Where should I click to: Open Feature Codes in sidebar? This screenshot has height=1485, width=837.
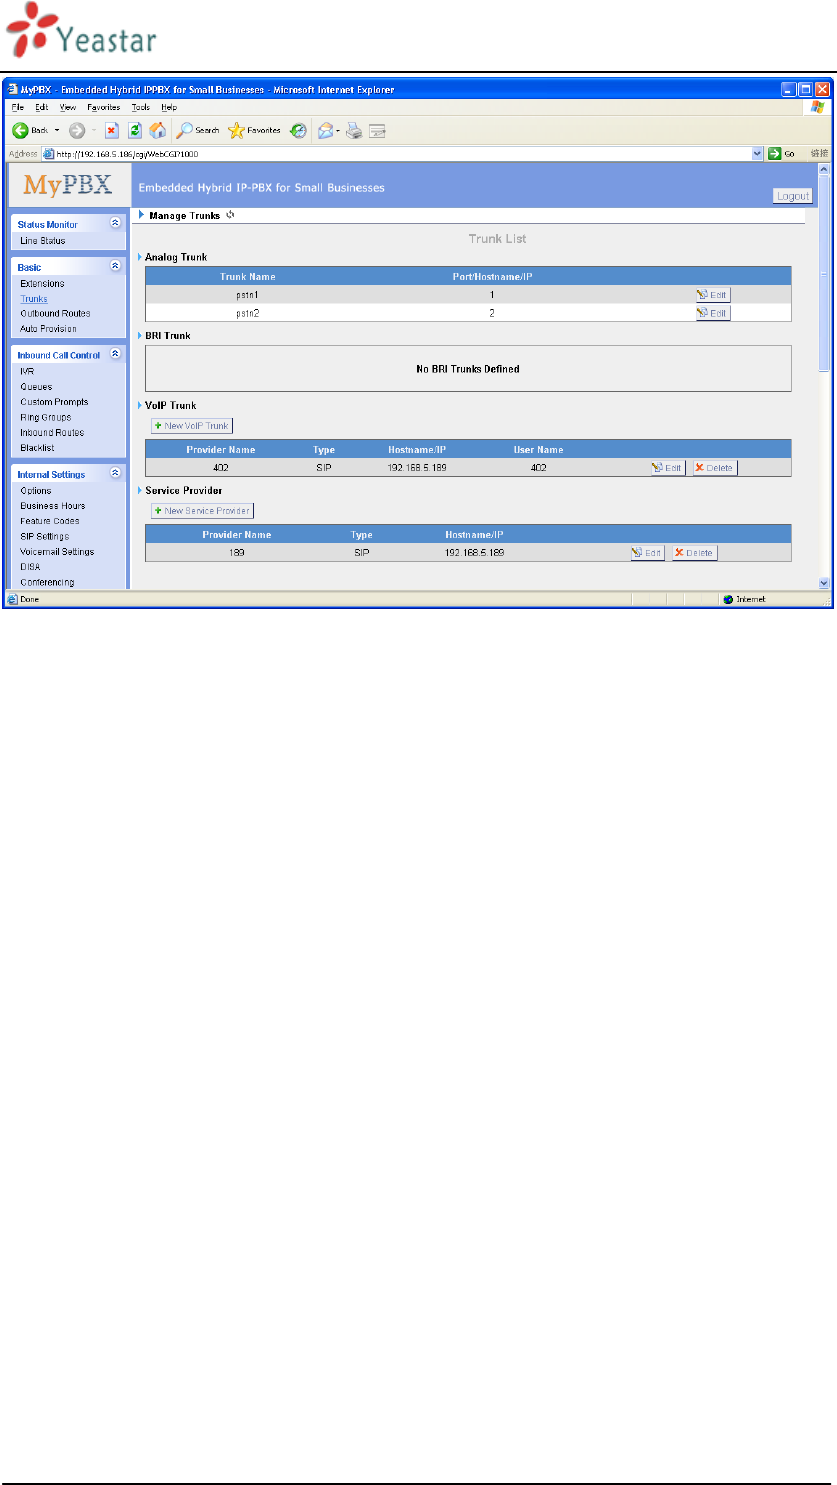pos(50,521)
